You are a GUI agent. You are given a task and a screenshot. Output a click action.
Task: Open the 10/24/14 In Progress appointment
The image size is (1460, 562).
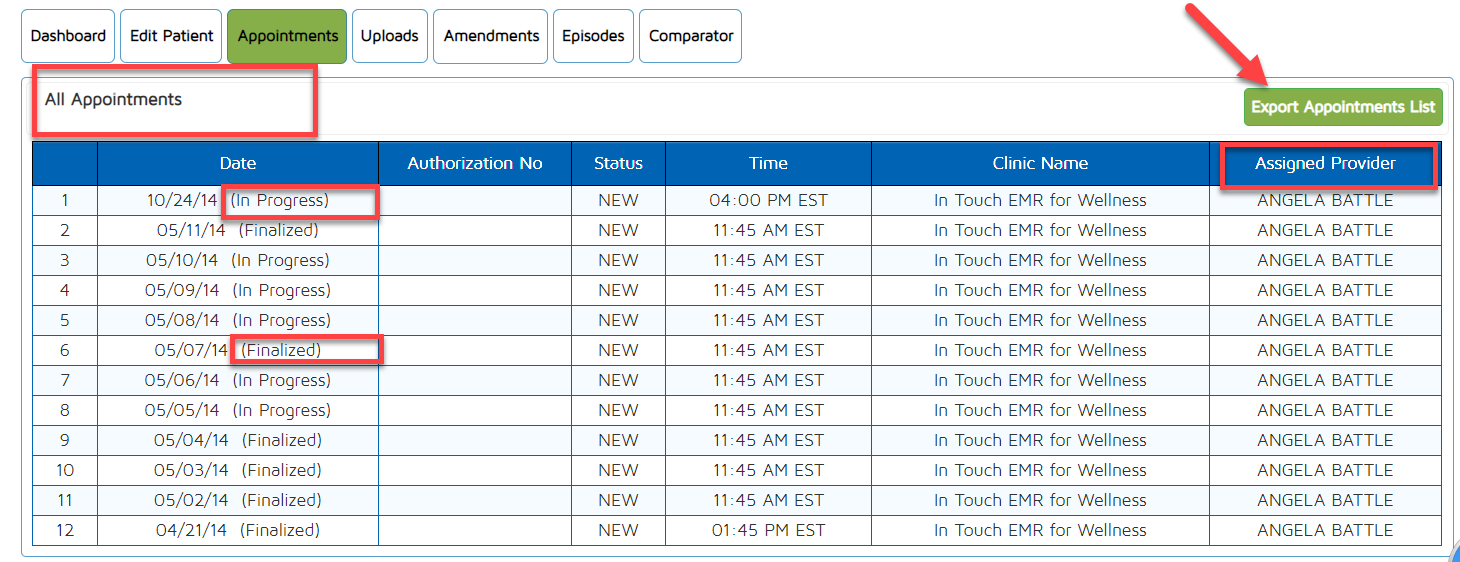(x=237, y=200)
